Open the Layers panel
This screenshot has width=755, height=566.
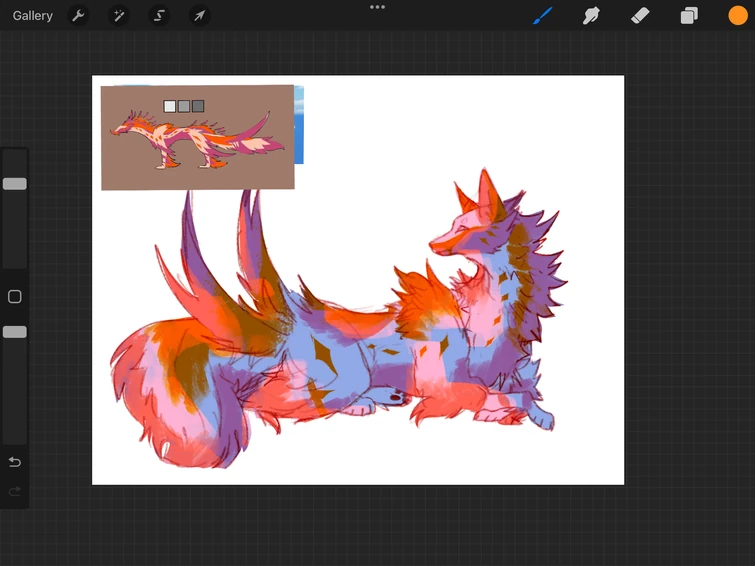point(689,16)
